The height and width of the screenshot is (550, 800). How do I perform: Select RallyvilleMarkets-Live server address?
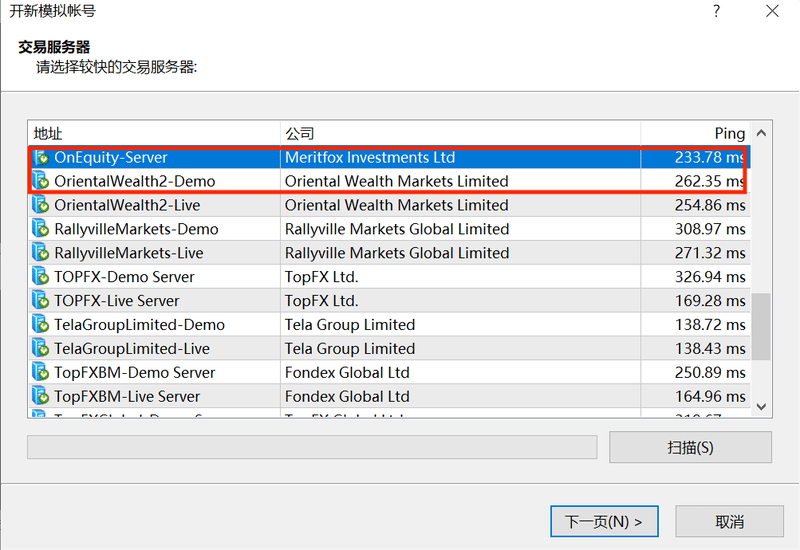click(x=129, y=253)
